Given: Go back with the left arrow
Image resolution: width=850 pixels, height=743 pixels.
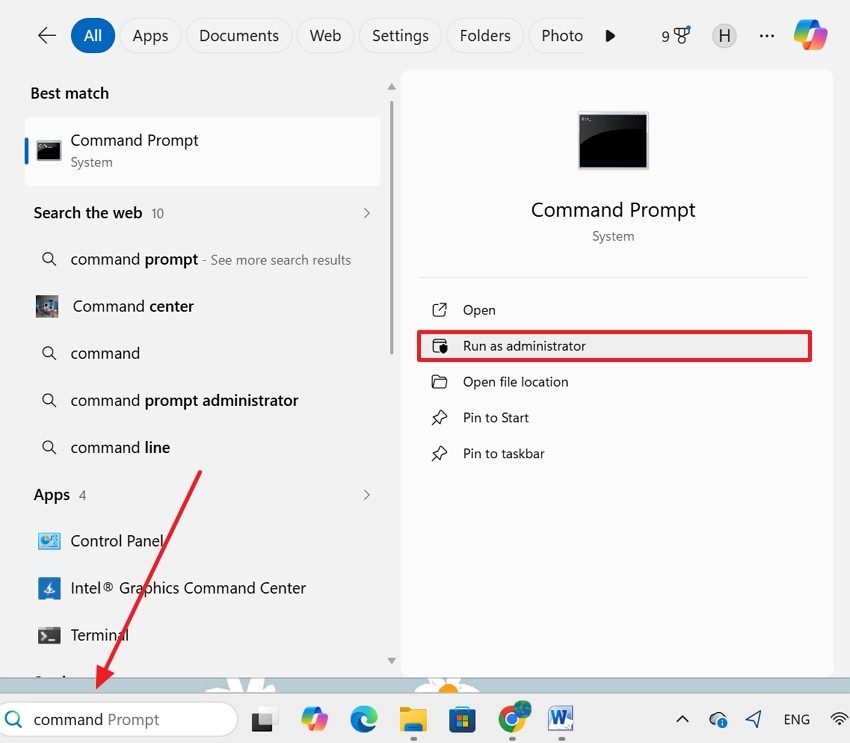Looking at the screenshot, I should coord(47,36).
